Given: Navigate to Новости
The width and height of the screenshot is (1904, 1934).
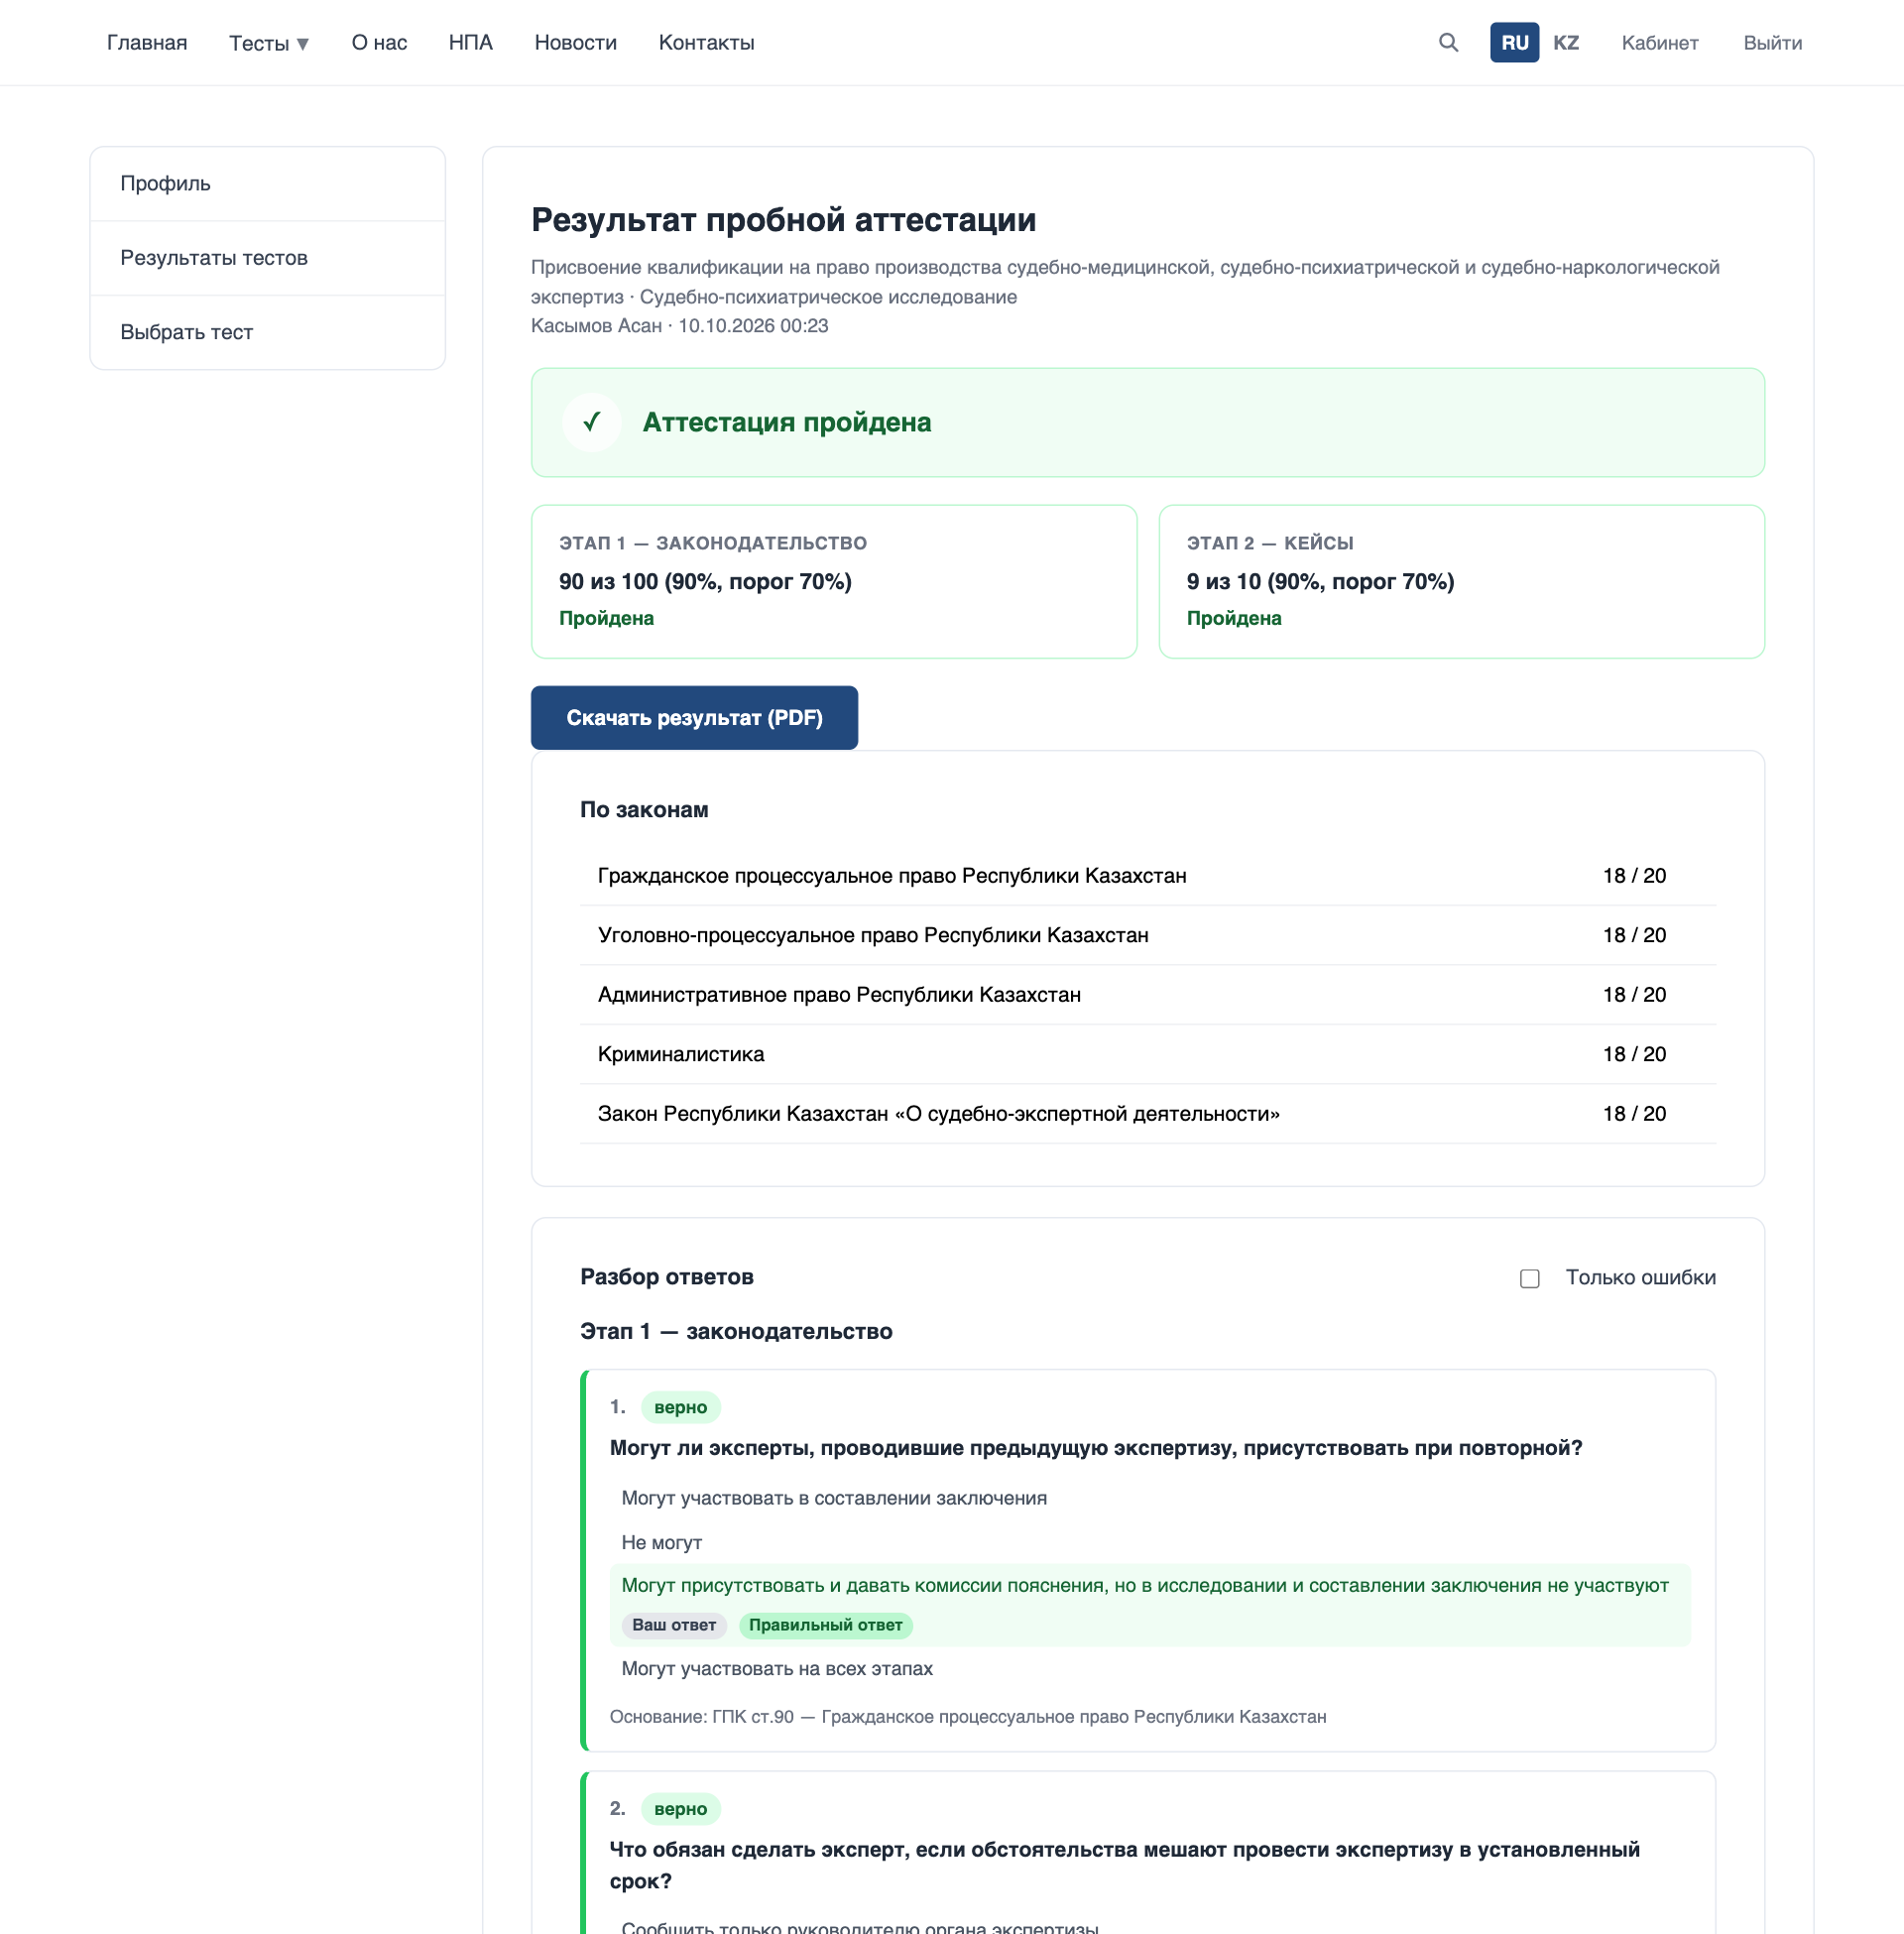Looking at the screenshot, I should [575, 43].
